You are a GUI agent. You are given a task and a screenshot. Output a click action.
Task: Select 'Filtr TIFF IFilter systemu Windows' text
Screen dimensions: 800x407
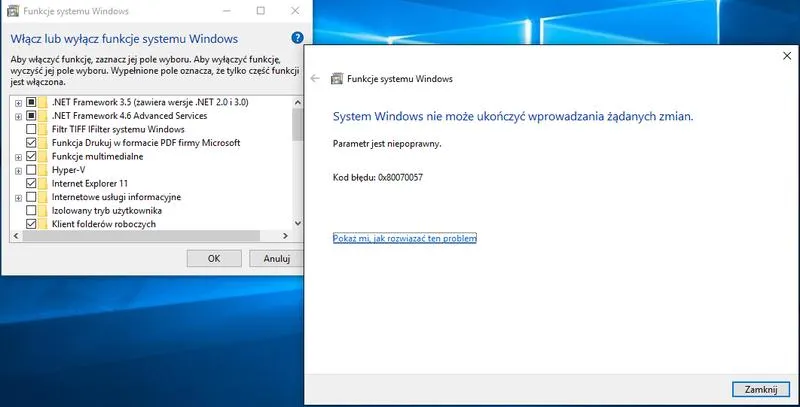[118, 129]
